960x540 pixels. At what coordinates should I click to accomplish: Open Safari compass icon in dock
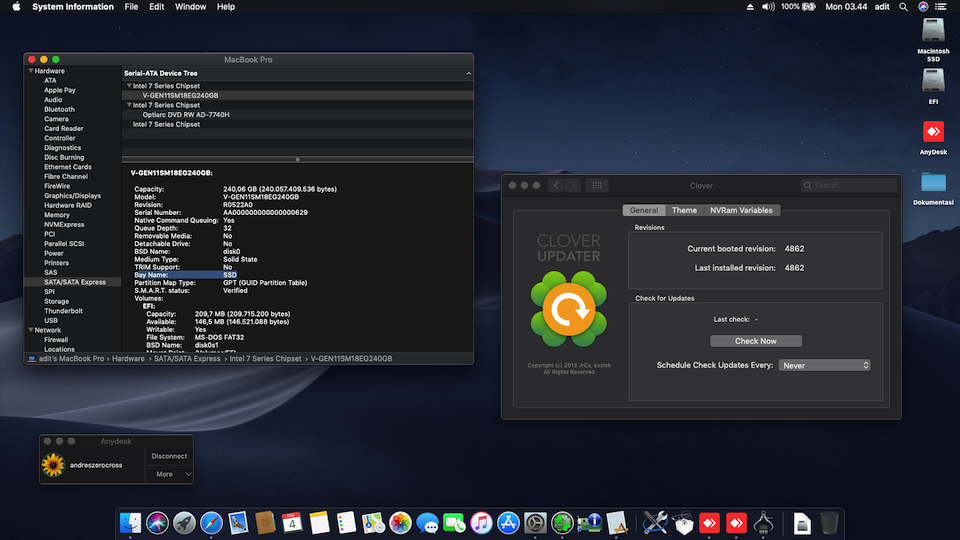coord(211,523)
